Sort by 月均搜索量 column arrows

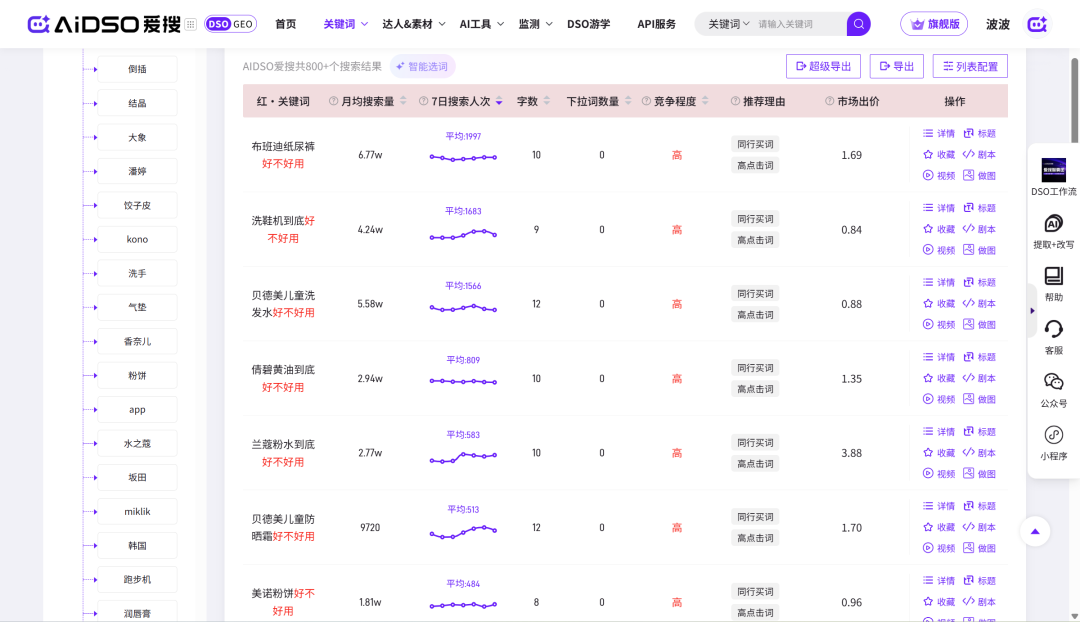(x=403, y=101)
